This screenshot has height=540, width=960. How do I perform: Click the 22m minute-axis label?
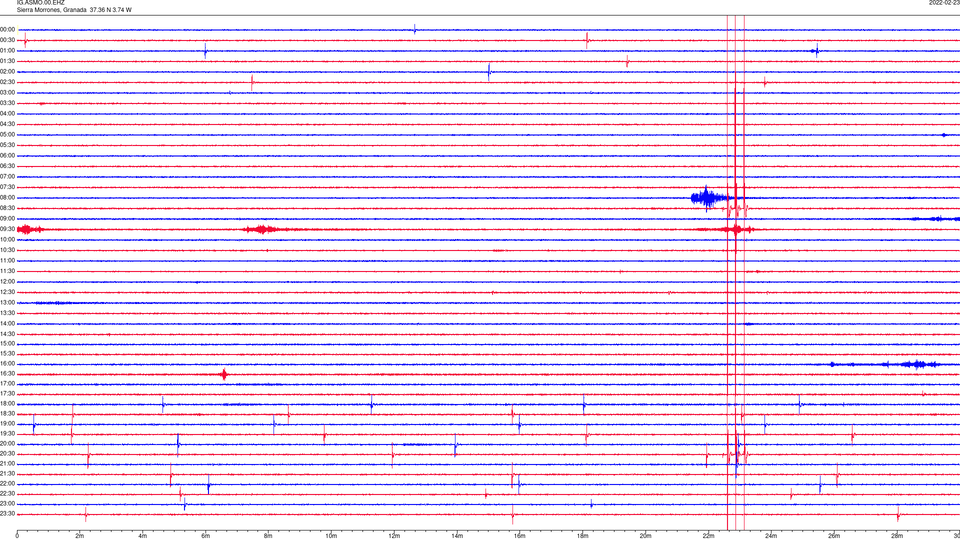pos(708,536)
